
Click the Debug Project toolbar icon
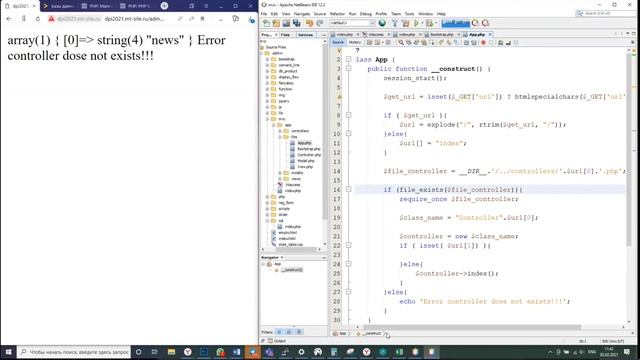[x=429, y=23]
